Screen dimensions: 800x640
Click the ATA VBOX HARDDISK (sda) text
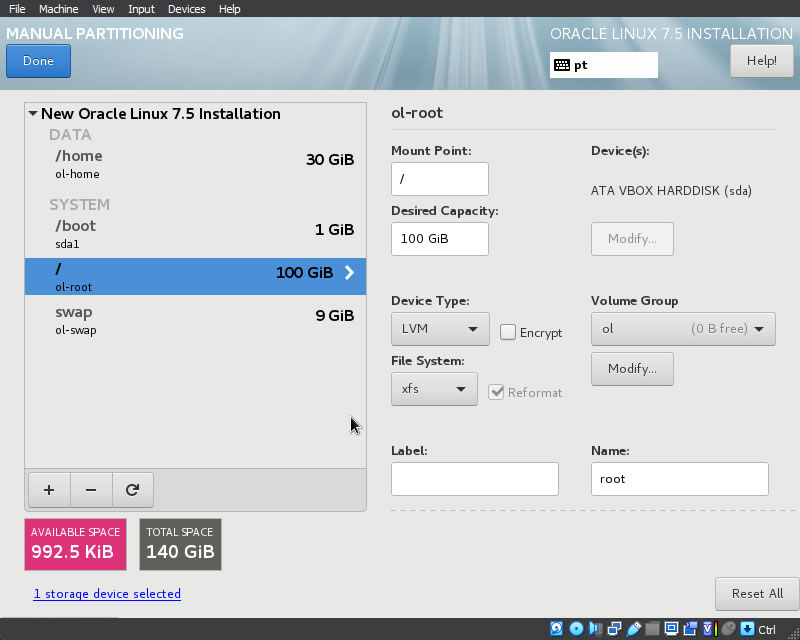tap(671, 191)
